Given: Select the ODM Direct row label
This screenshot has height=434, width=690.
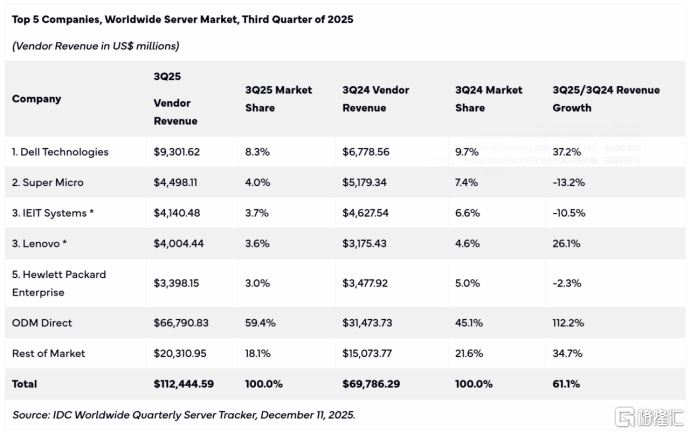Looking at the screenshot, I should tap(42, 323).
